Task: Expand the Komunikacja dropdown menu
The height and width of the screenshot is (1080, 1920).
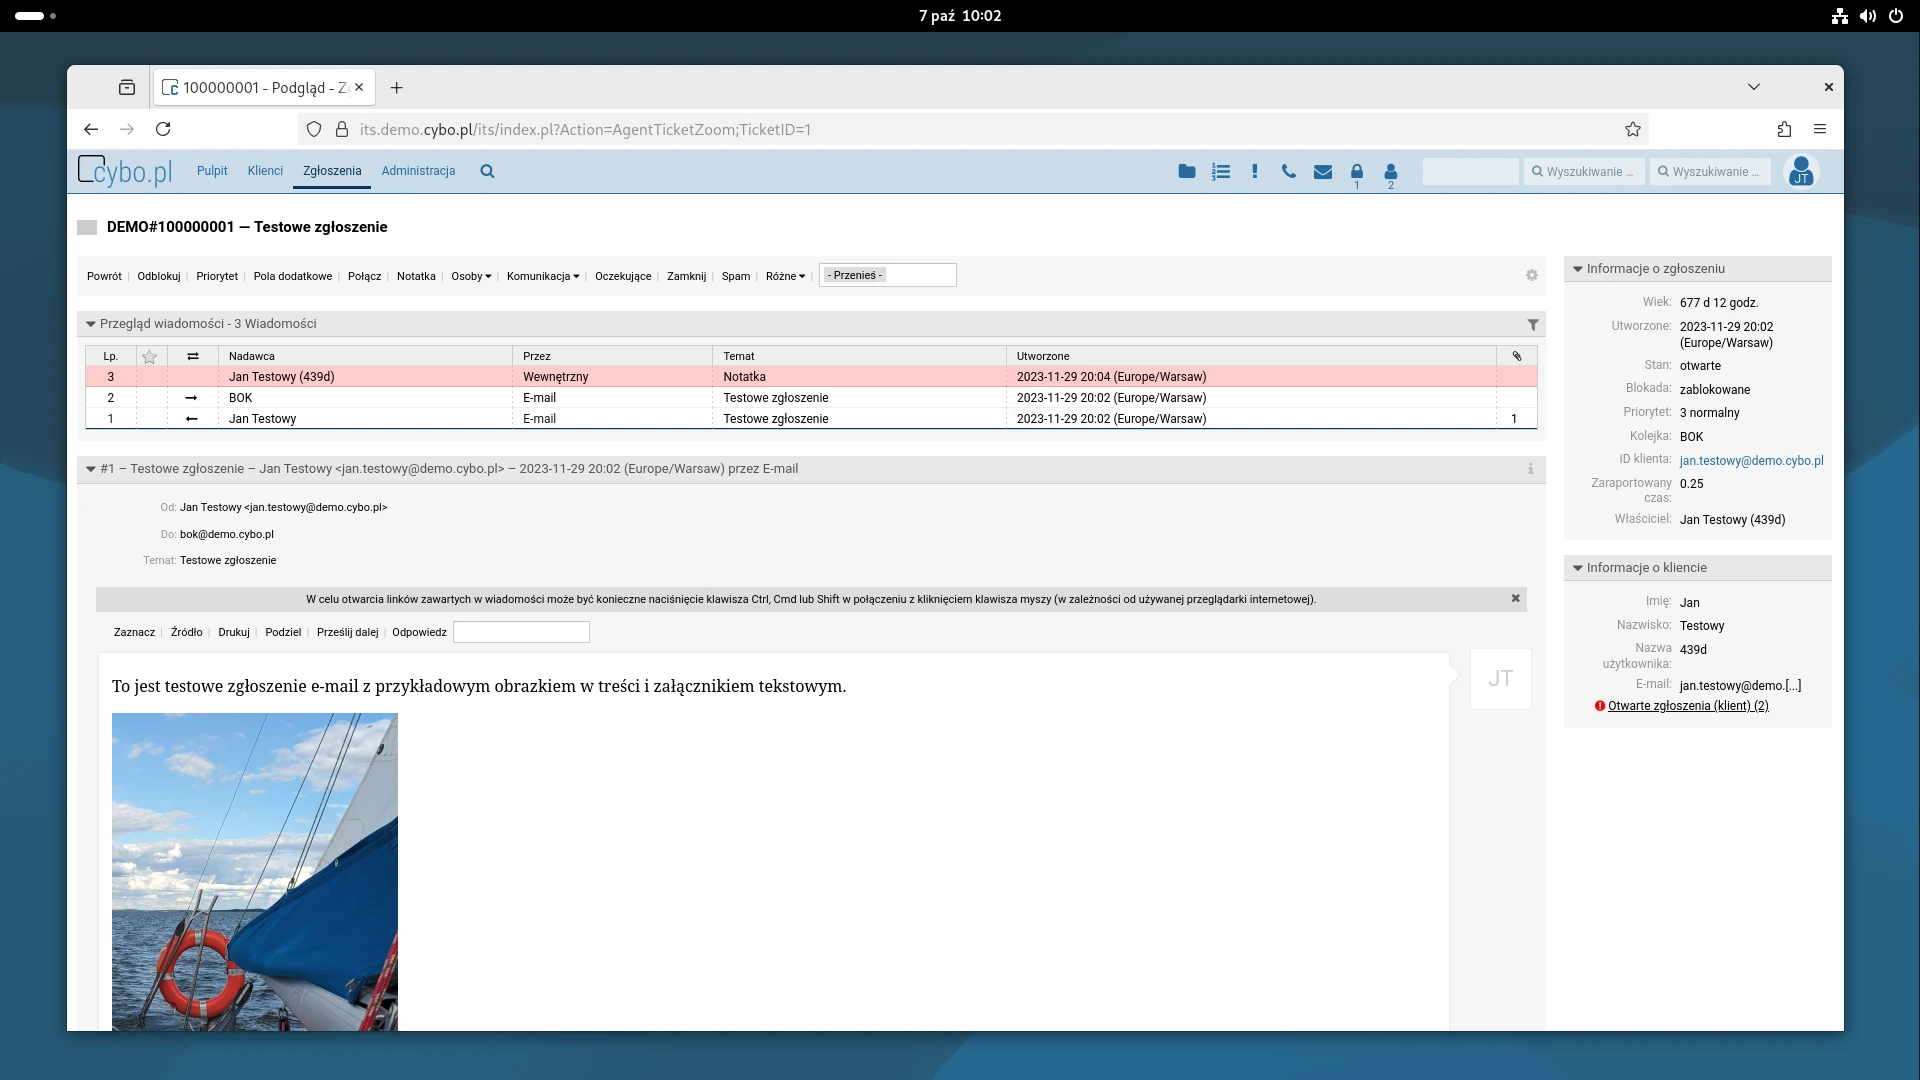Action: [x=542, y=276]
